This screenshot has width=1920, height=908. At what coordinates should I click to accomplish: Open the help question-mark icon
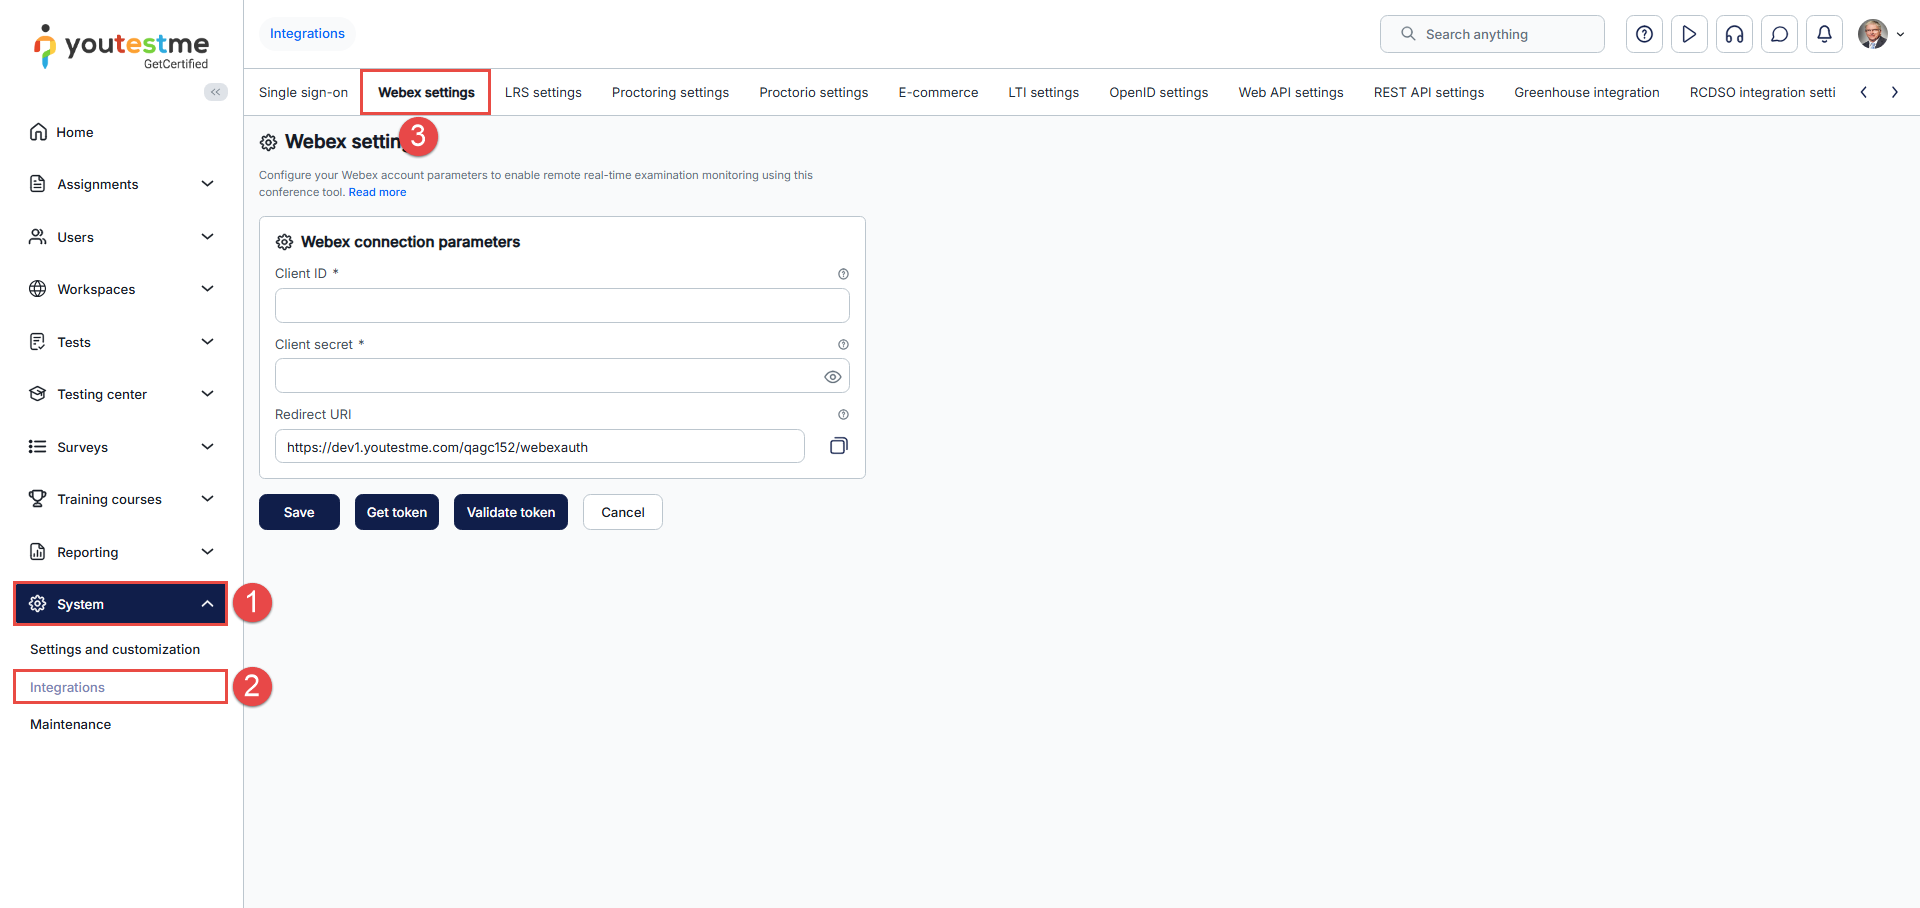pos(1644,34)
